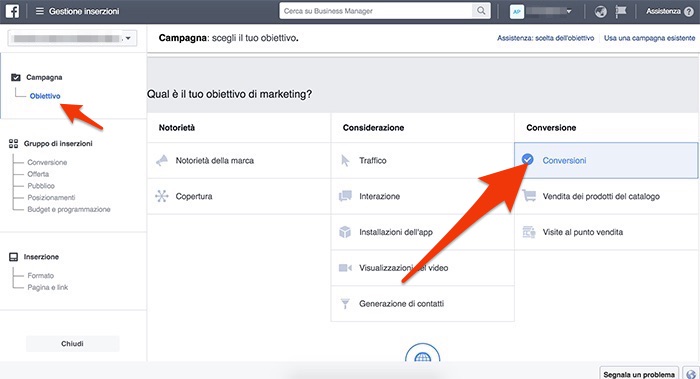Click the Assistenza question mark icon
The image size is (700, 379).
[x=688, y=12]
